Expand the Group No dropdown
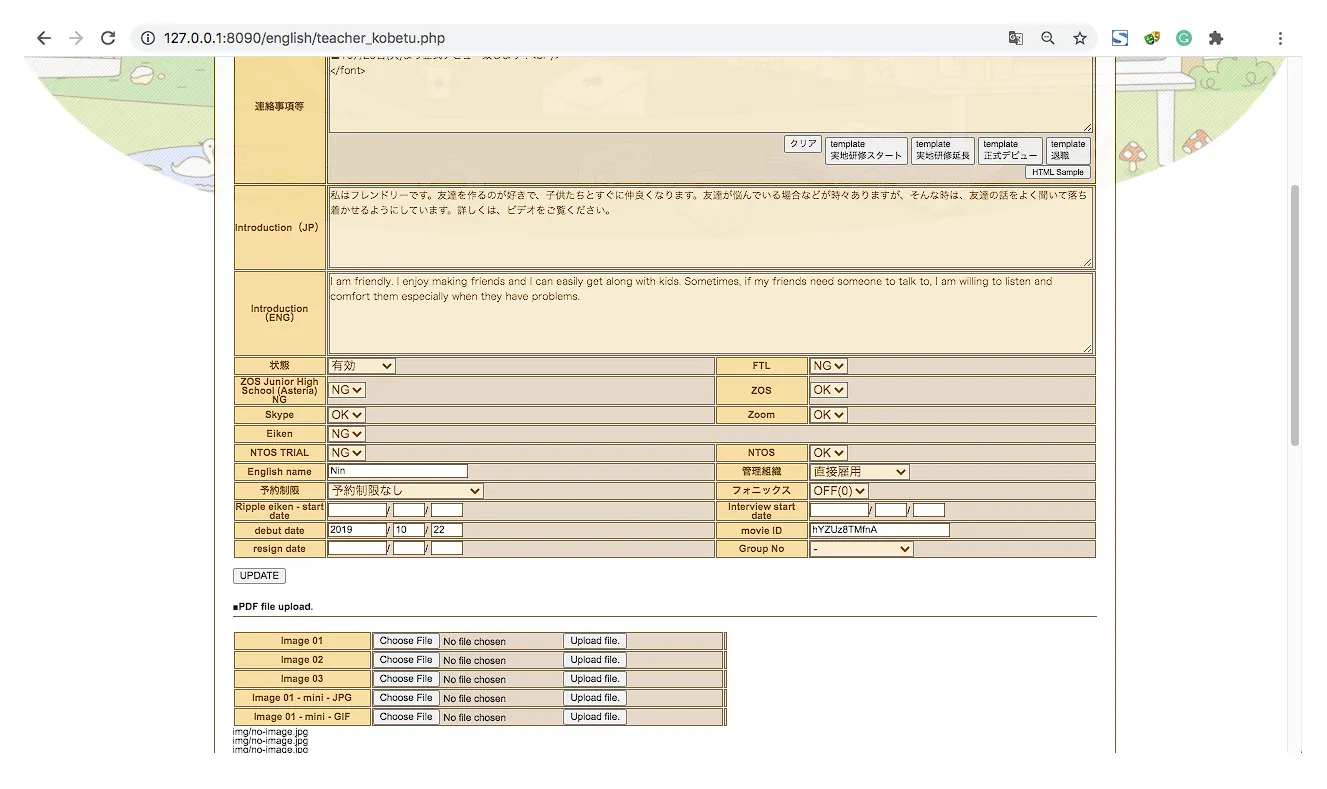 861,549
